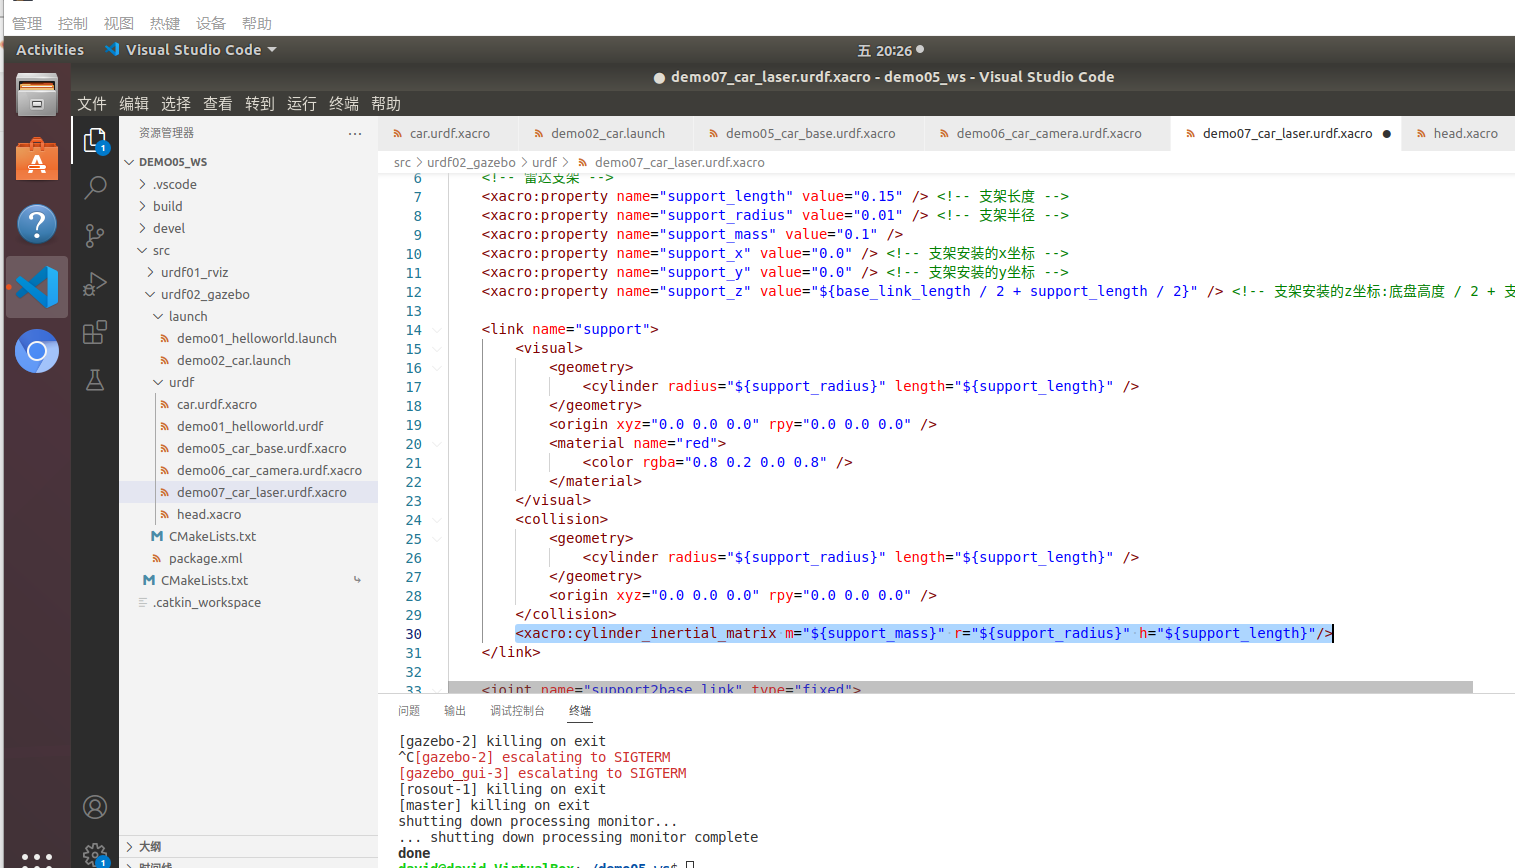Open the 编辑 menu
Screen dimensions: 1515x868
(134, 104)
